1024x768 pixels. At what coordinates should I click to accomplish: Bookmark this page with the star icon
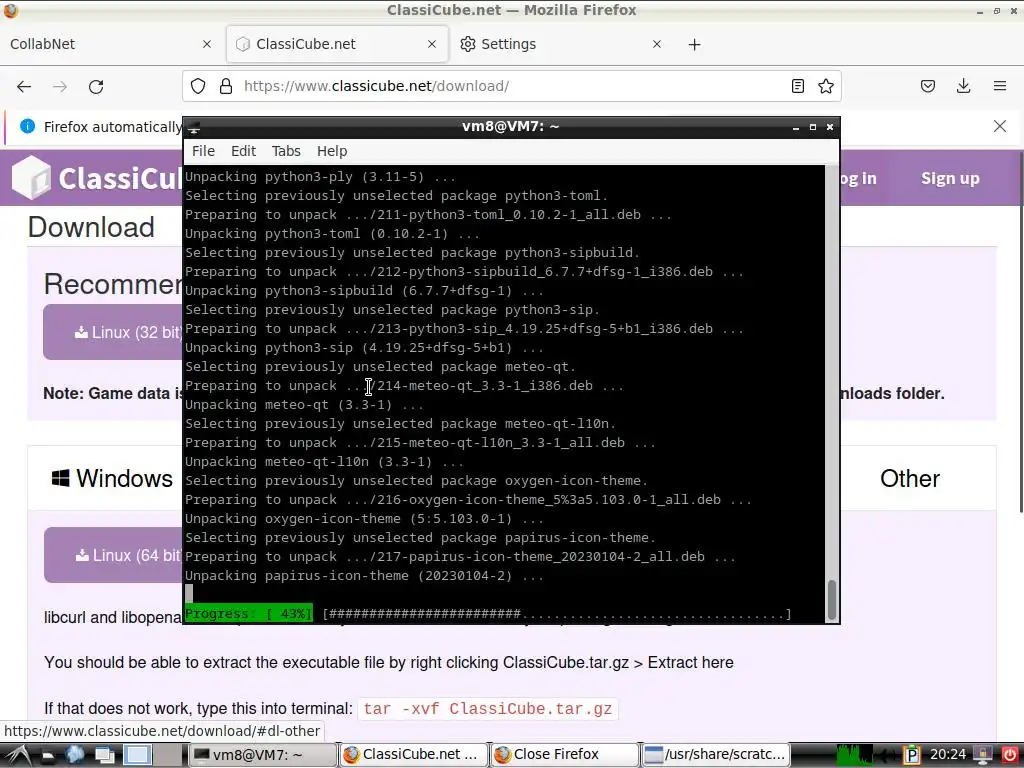pos(826,86)
